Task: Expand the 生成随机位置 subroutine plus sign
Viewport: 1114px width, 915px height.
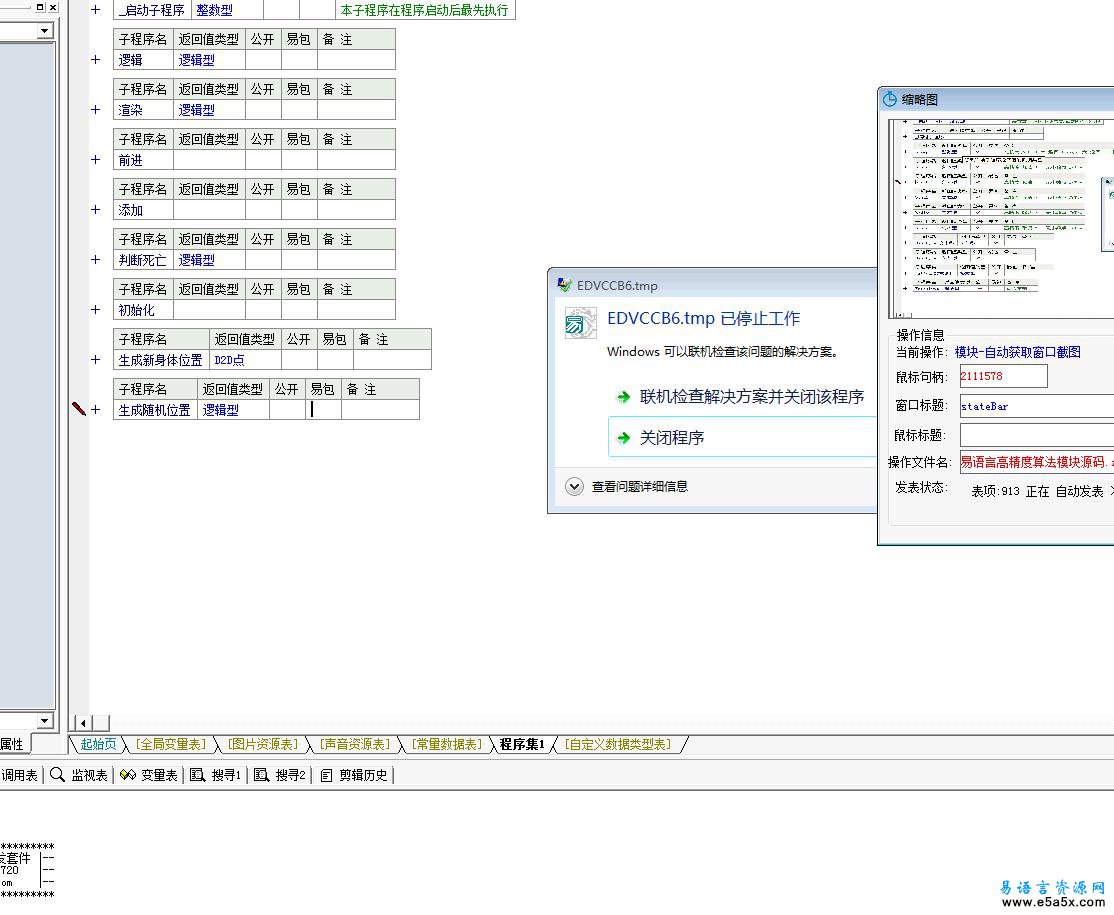Action: [x=95, y=410]
